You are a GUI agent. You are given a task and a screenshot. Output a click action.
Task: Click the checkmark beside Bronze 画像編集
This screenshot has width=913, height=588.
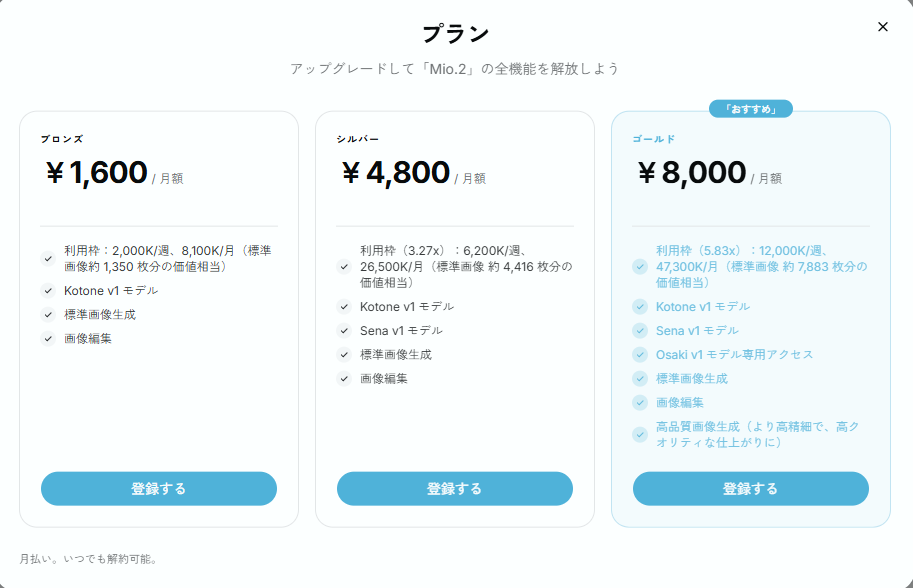point(48,339)
